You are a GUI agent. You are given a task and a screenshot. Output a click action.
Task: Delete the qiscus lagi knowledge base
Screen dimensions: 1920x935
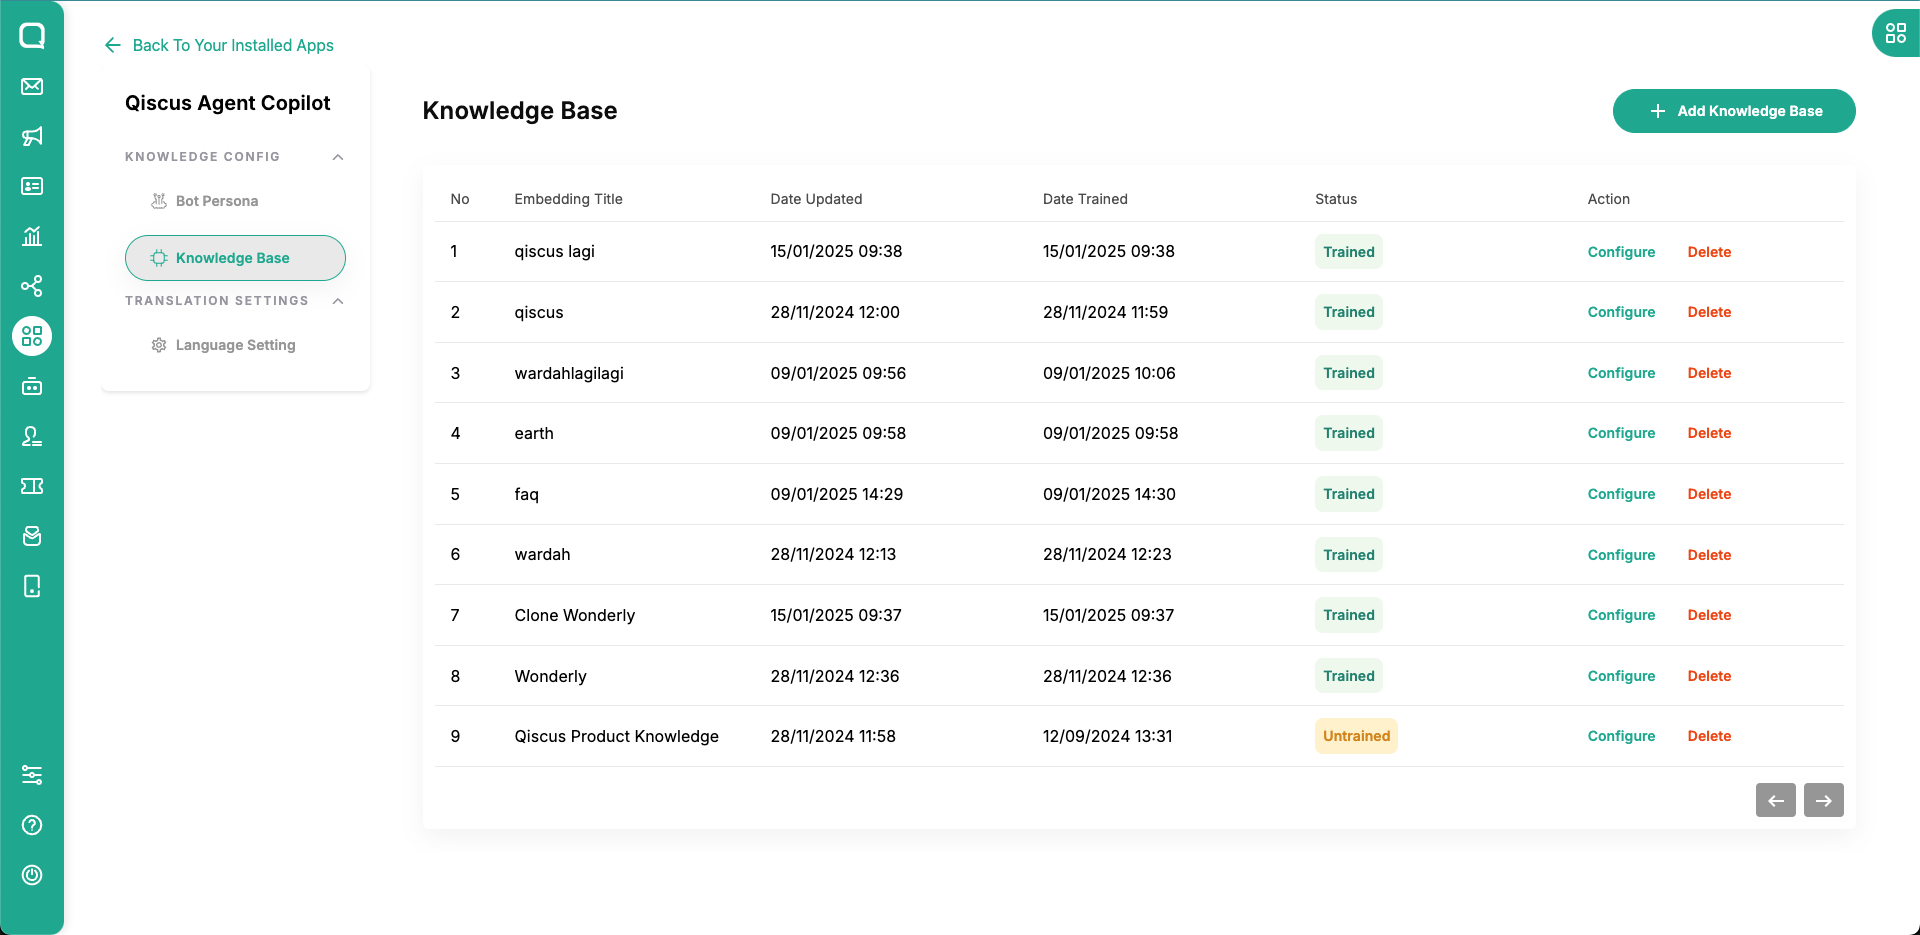click(x=1709, y=252)
